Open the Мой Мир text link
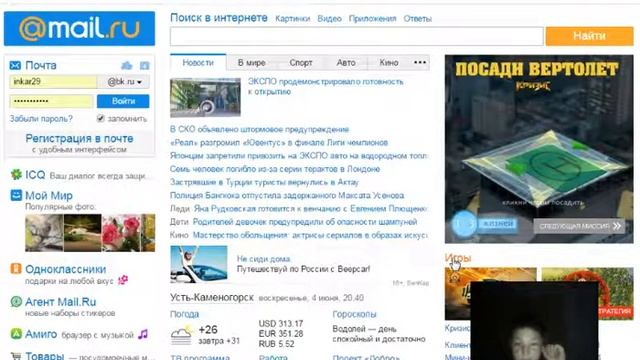 [49, 196]
